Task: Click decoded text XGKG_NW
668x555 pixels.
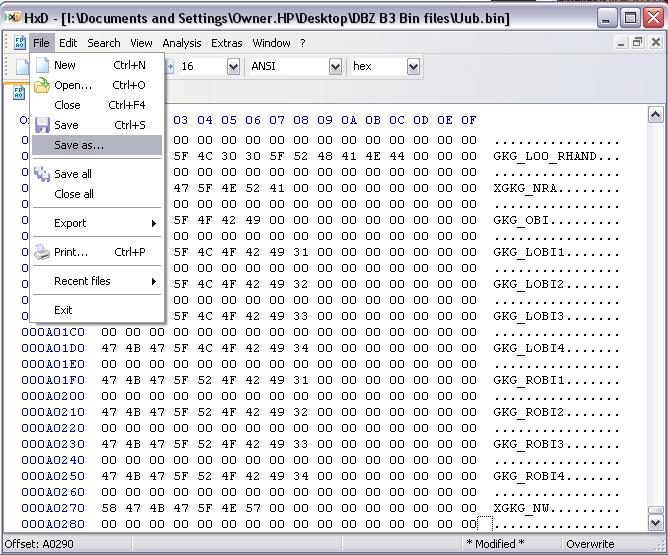Action: (x=521, y=508)
